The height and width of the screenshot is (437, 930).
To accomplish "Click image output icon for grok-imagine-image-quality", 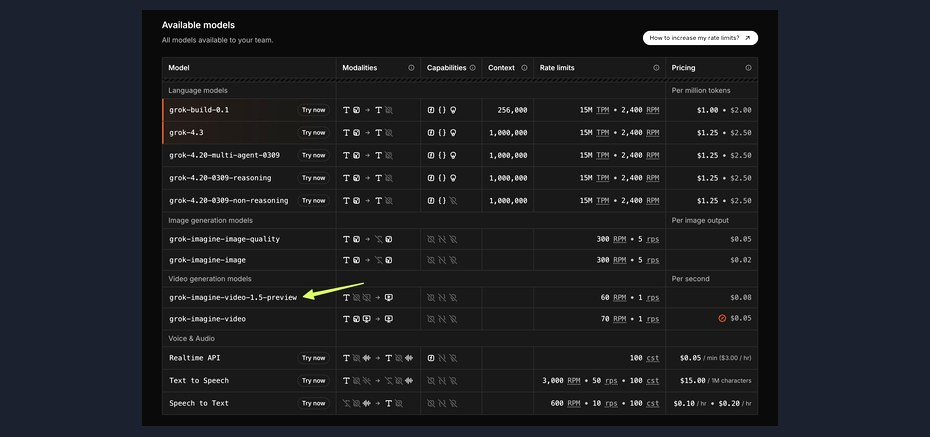I will pos(388,240).
